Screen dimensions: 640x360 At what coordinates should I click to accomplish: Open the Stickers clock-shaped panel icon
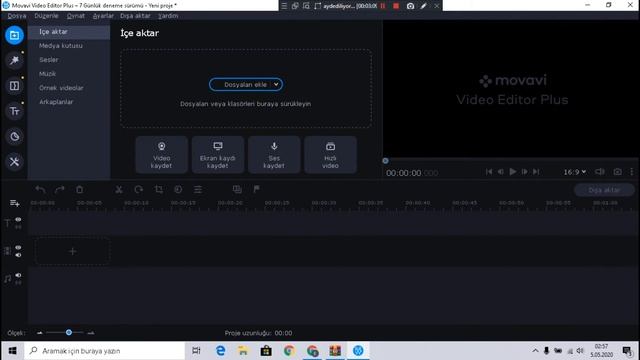14,136
